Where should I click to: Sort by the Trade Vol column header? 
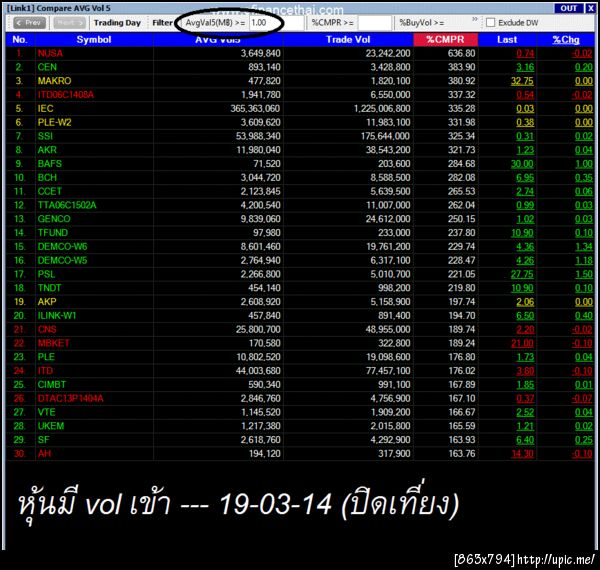(348, 40)
